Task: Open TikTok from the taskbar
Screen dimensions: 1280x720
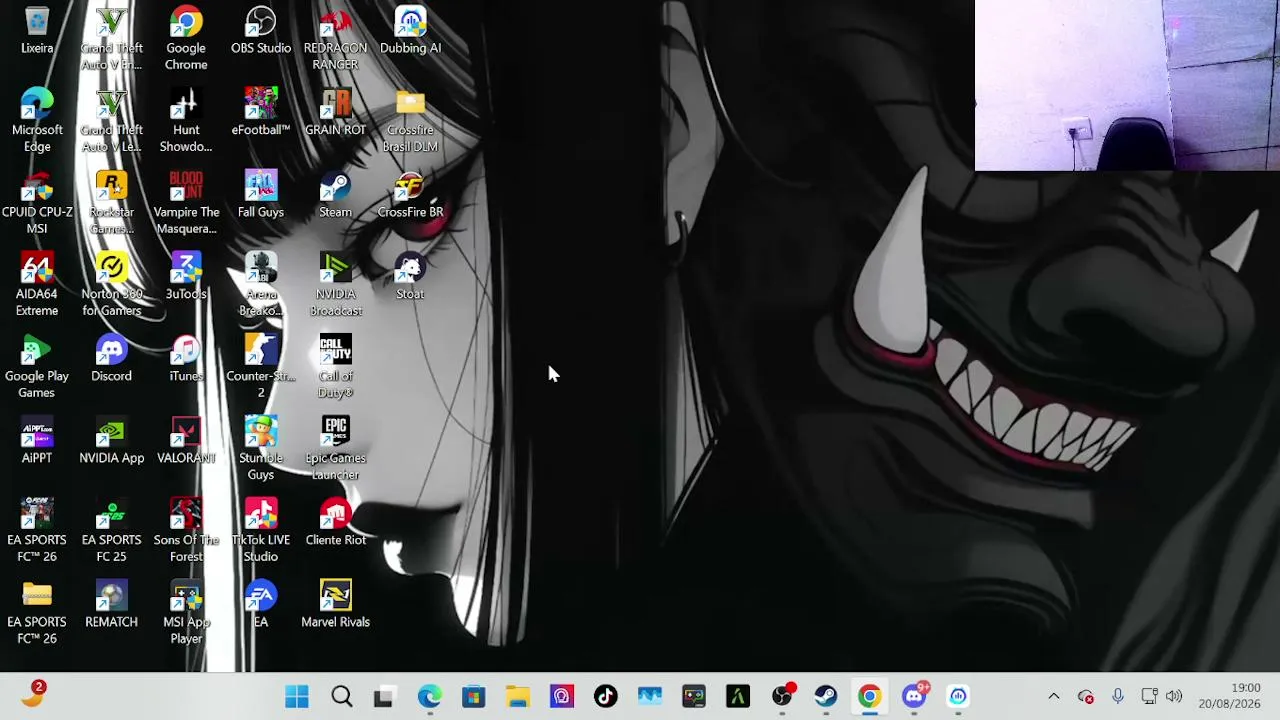Action: click(x=605, y=696)
